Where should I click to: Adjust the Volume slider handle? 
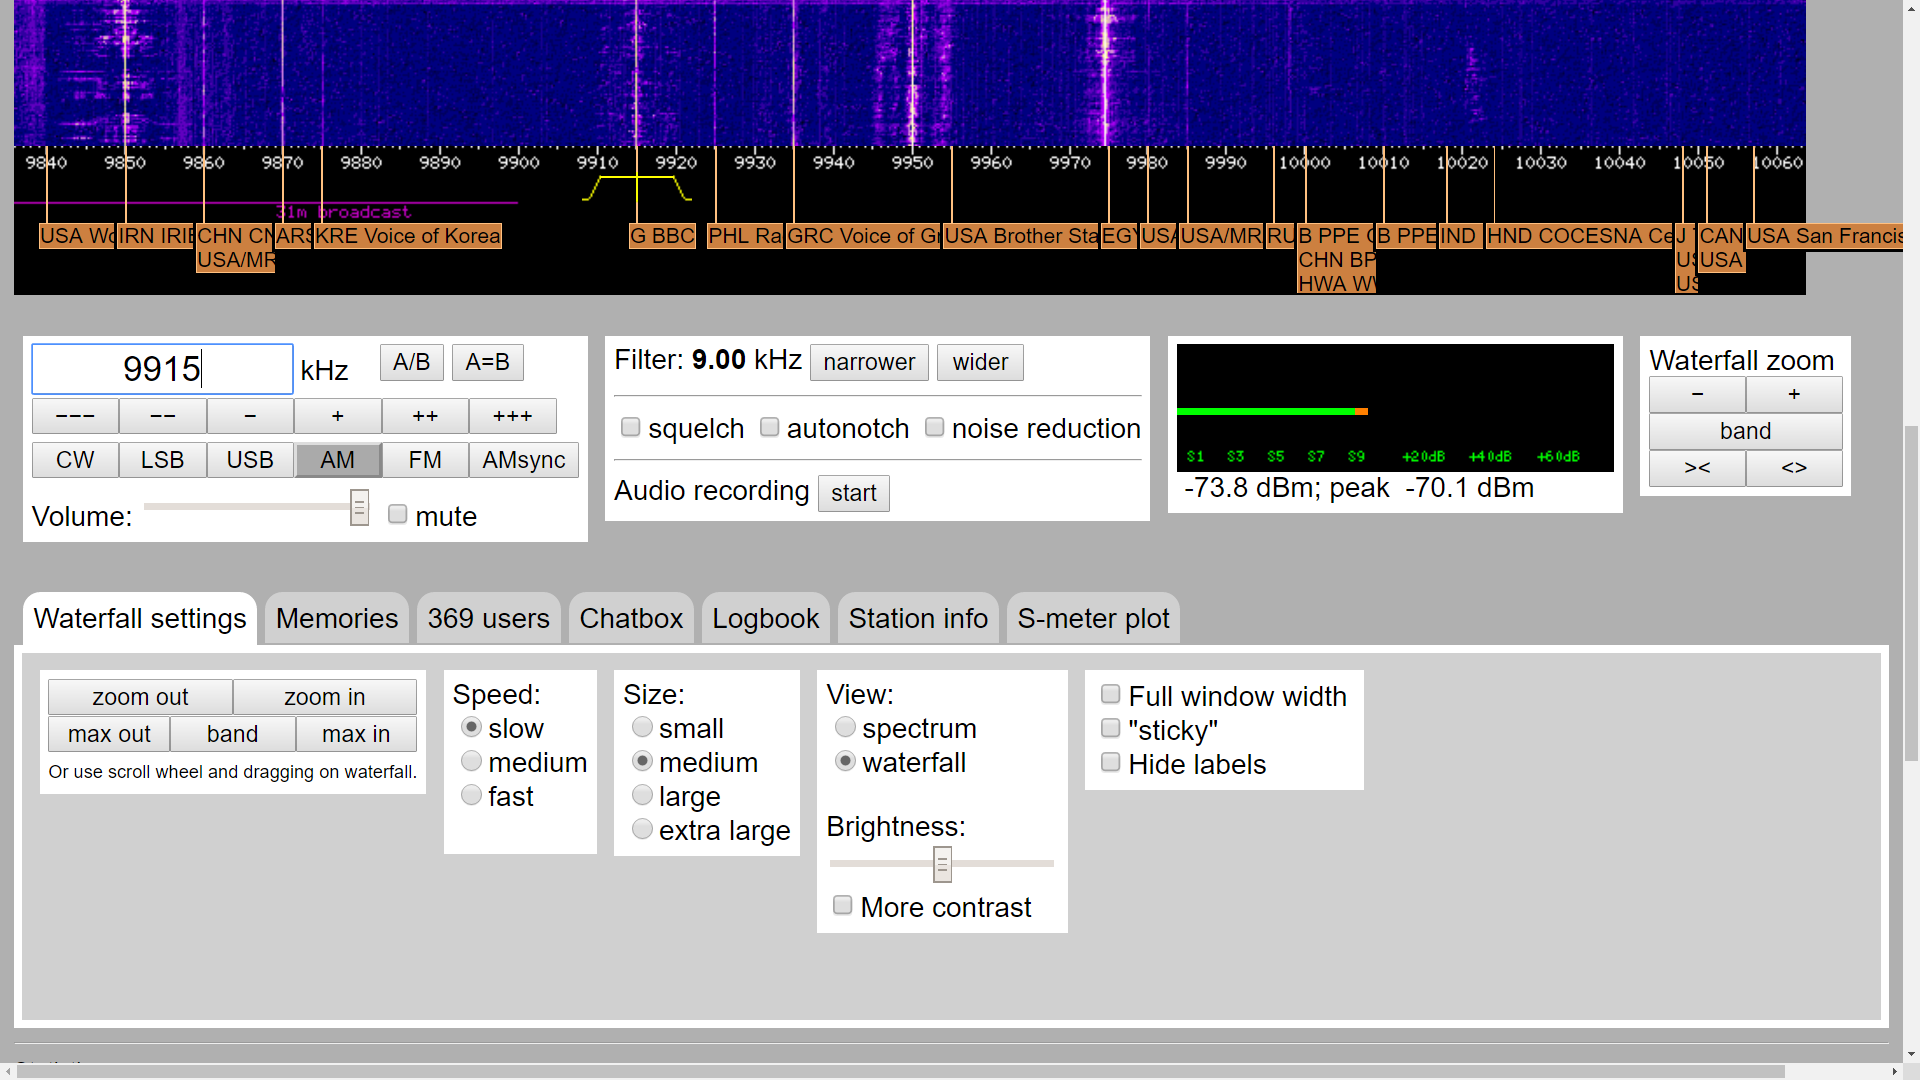pyautogui.click(x=359, y=508)
